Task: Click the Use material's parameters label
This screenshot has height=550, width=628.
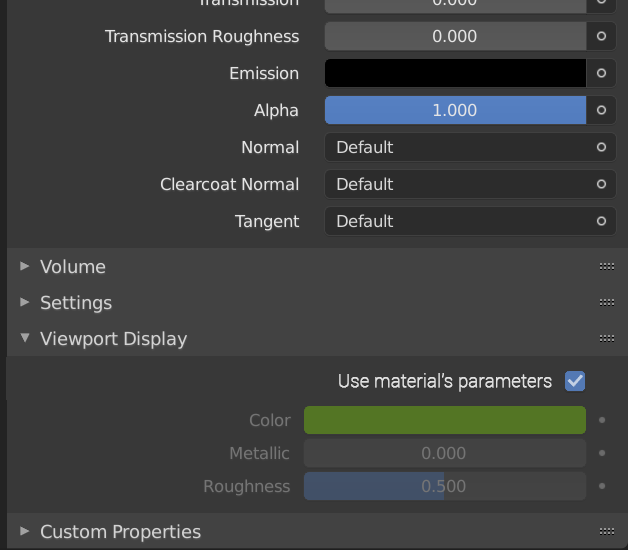Action: pyautogui.click(x=445, y=381)
